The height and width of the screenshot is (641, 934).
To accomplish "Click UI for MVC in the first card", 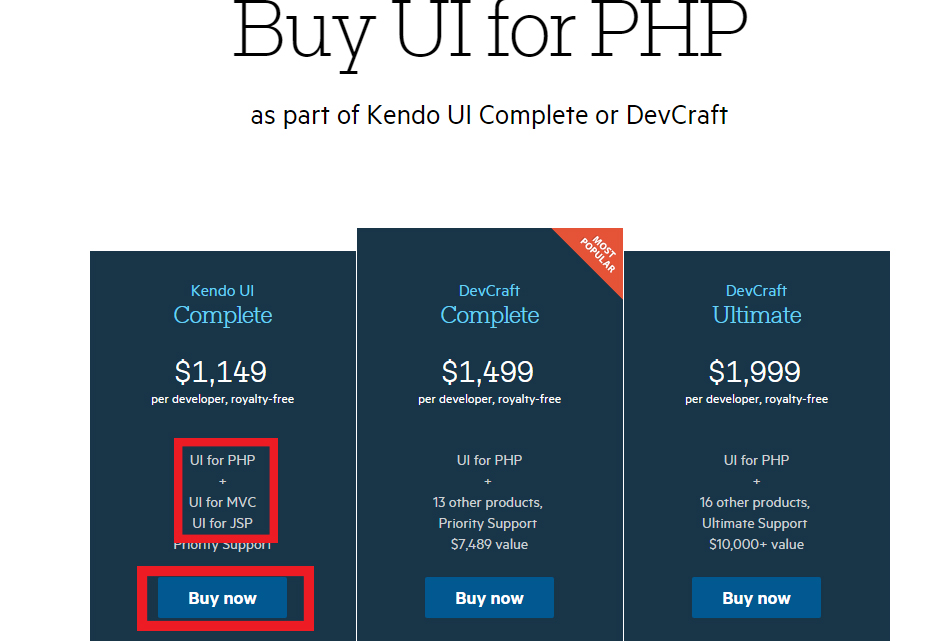I will [222, 502].
